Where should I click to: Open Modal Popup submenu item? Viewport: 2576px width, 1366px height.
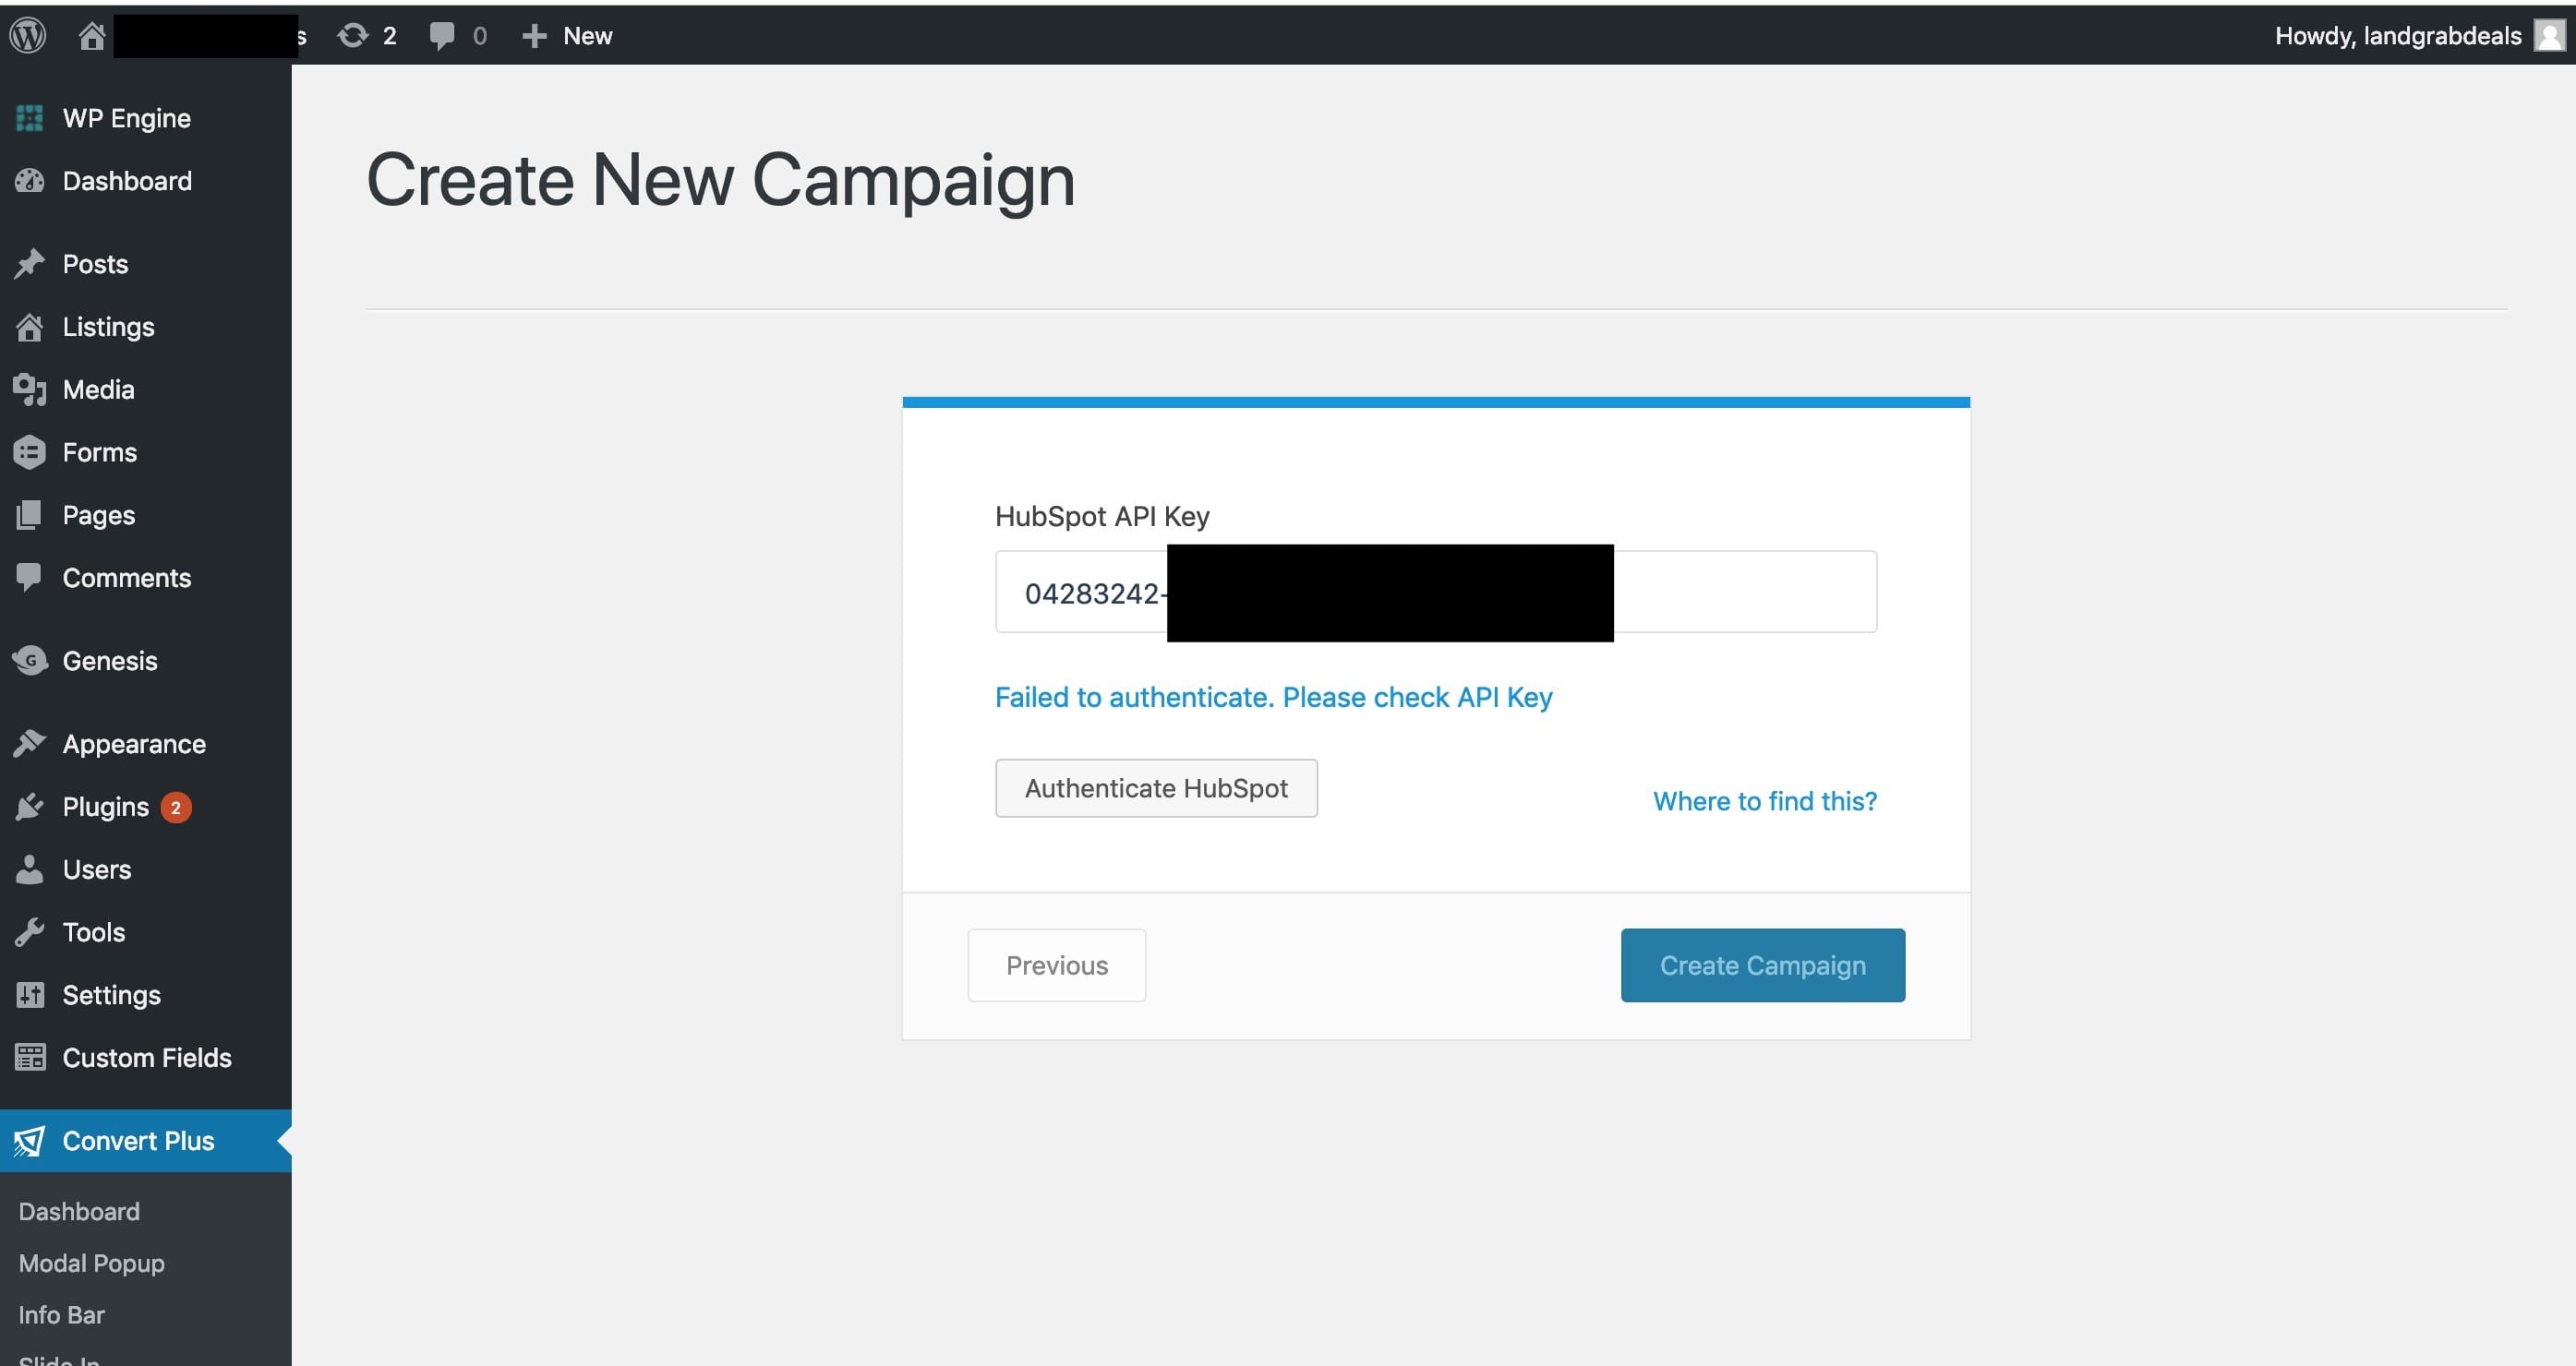point(92,1263)
